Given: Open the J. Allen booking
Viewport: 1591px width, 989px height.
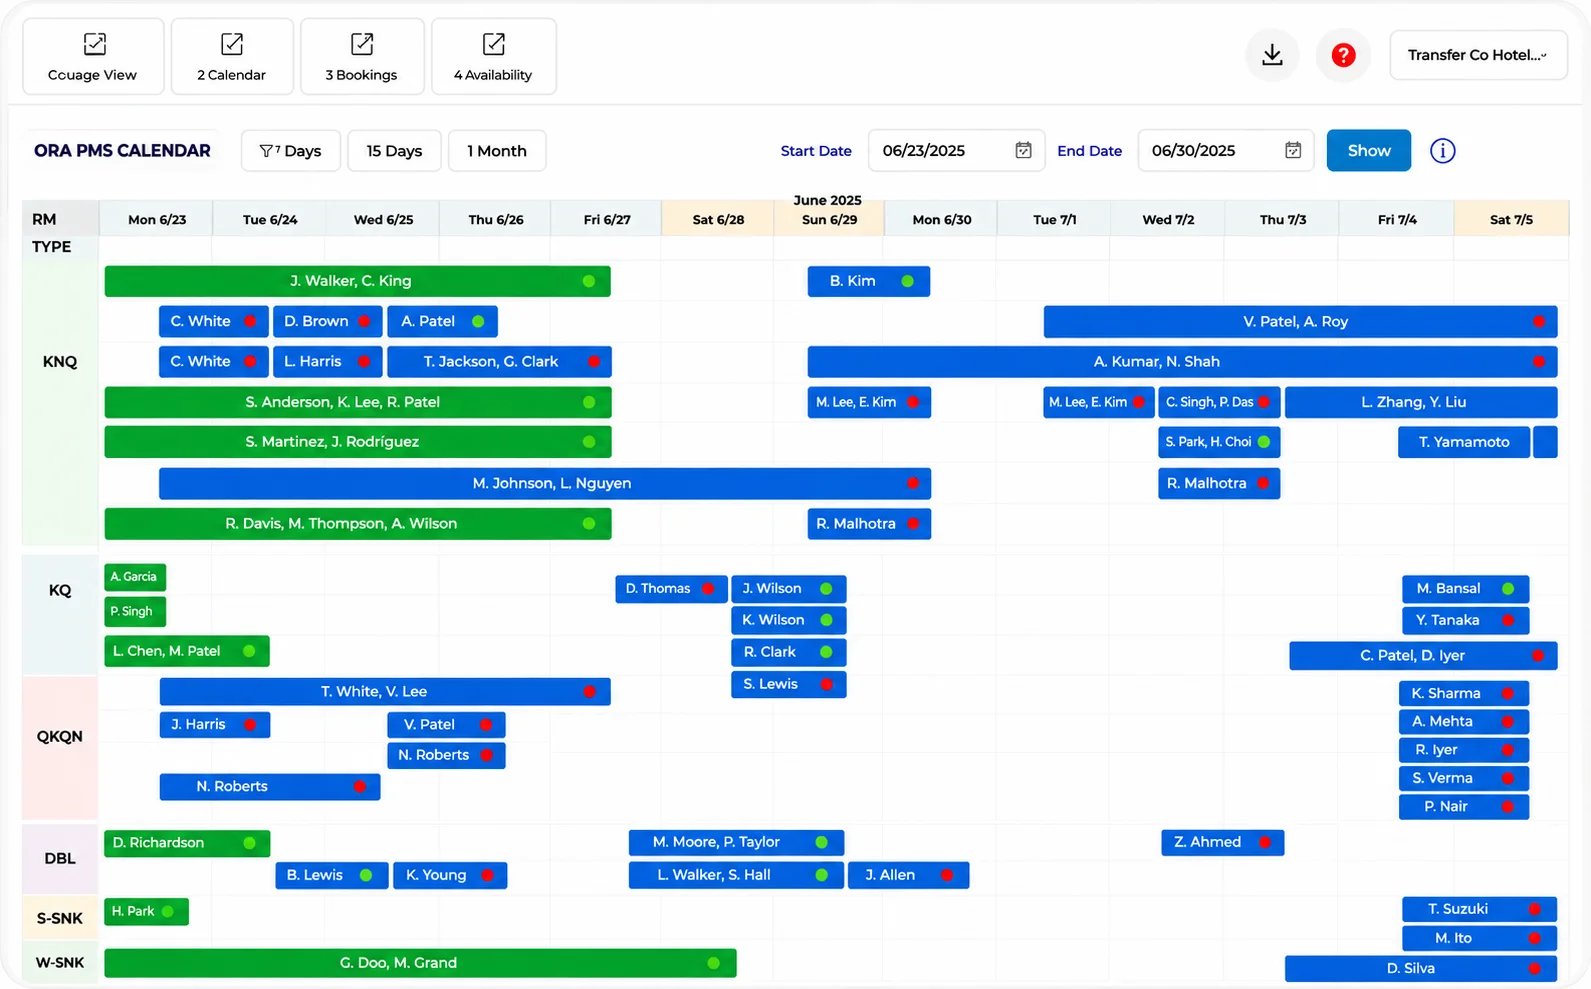Looking at the screenshot, I should (909, 875).
